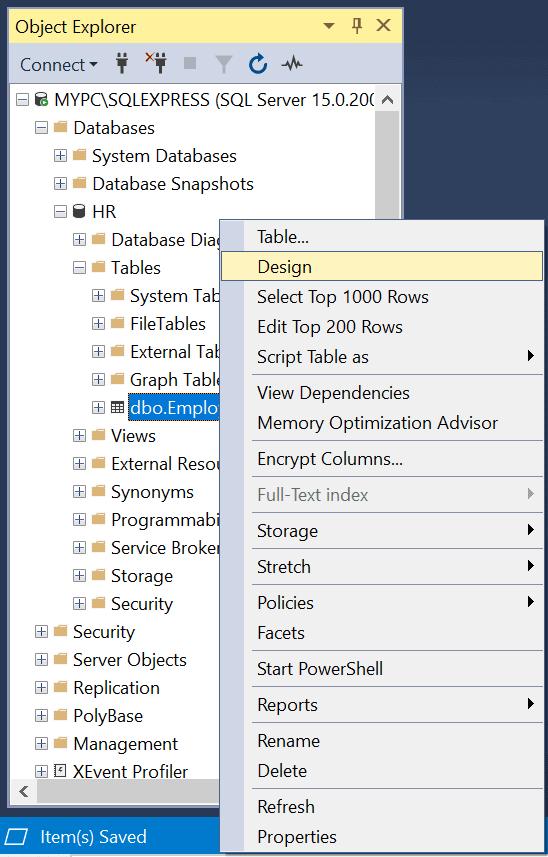The image size is (548, 857).
Task: Select the HR database tree label
Action: [x=104, y=212]
